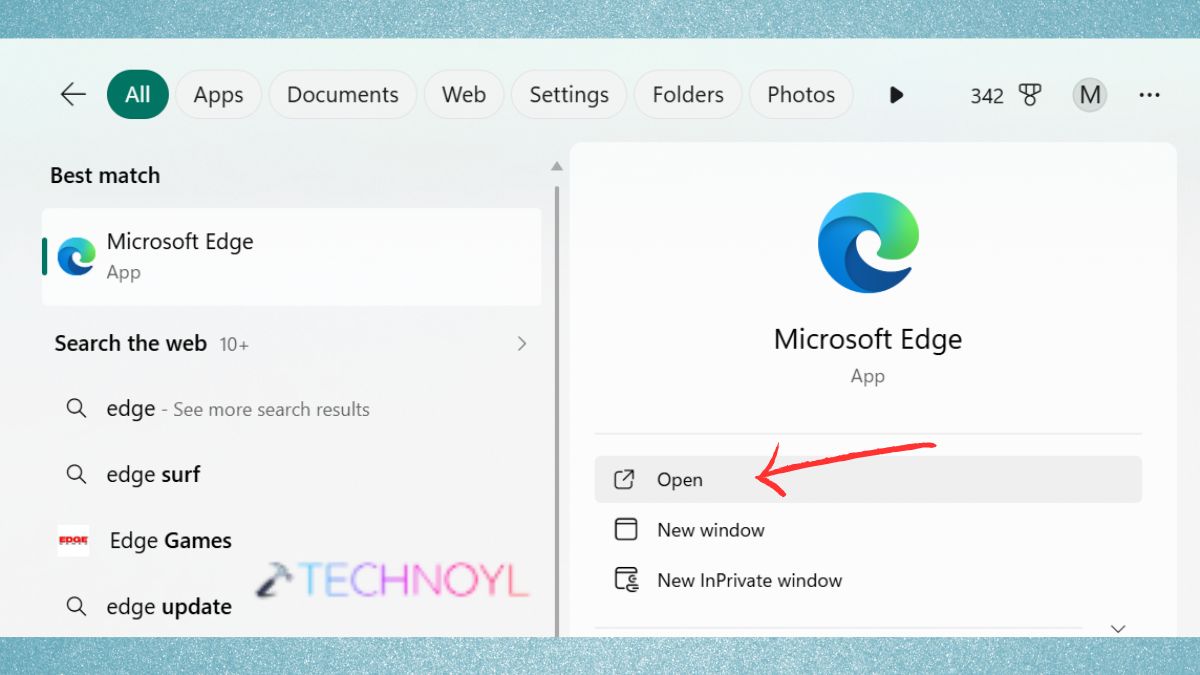Image resolution: width=1200 pixels, height=675 pixels.
Task: Open the three-dot more options menu
Action: pos(1150,95)
